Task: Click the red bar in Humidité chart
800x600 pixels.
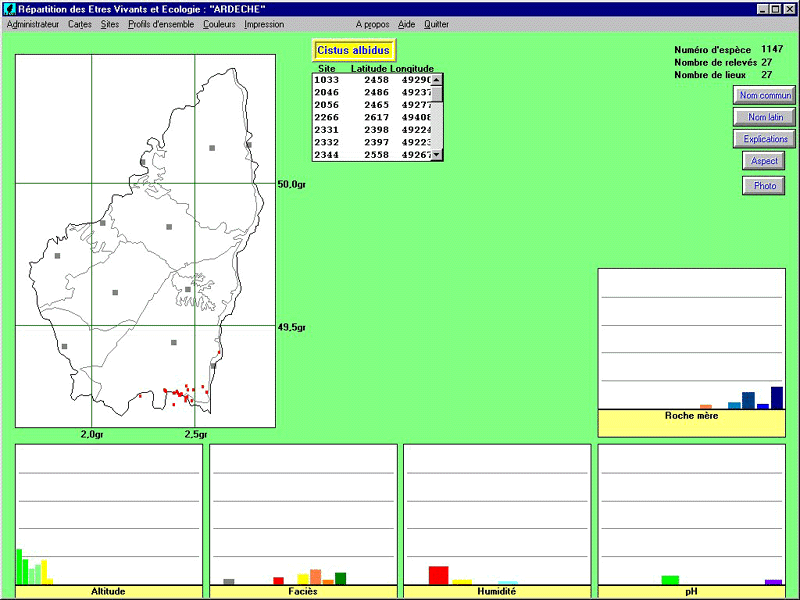Action: tap(438, 575)
